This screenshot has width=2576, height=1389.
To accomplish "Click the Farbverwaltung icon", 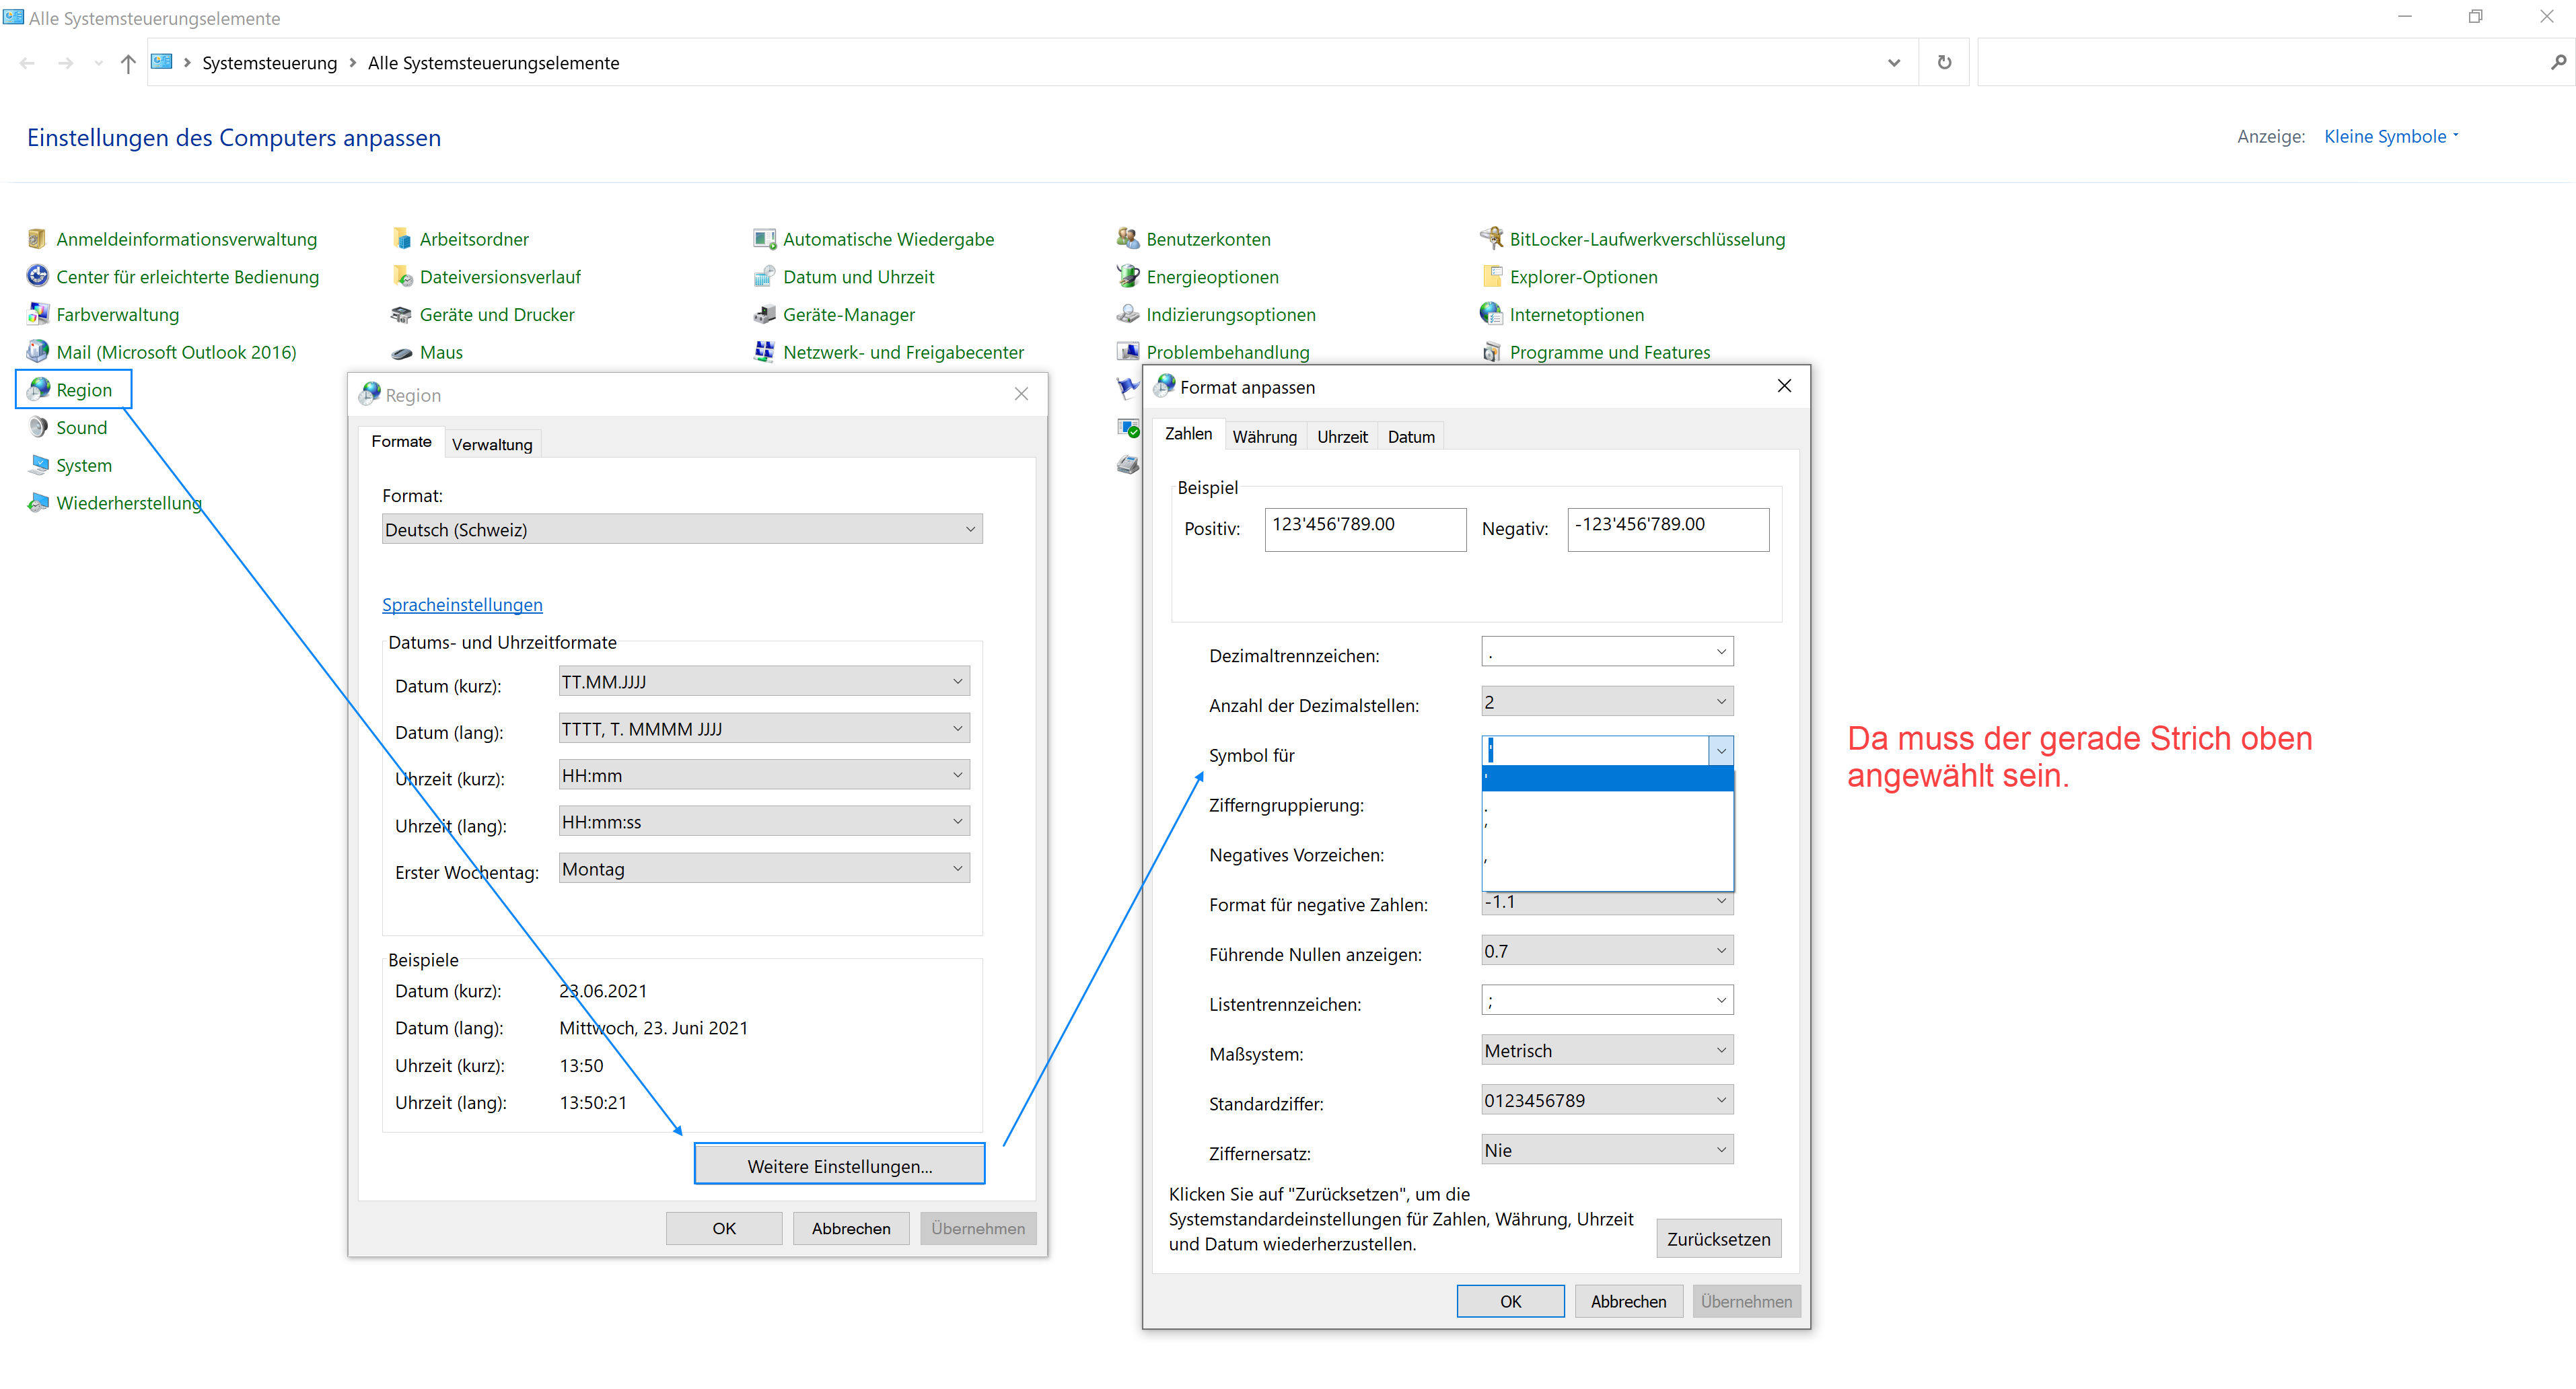I will pyautogui.click(x=37, y=314).
